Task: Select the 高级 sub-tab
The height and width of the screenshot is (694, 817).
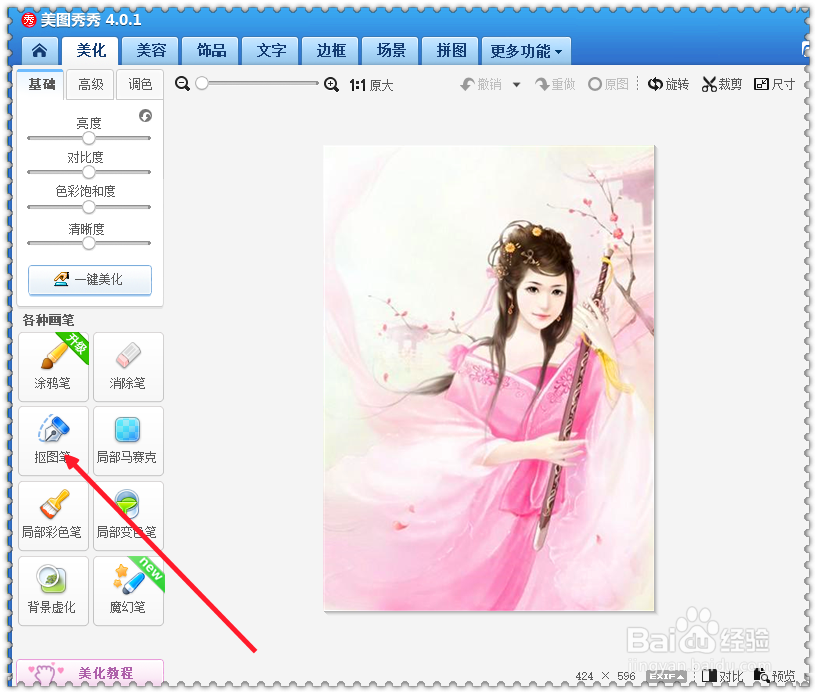Action: [x=91, y=84]
